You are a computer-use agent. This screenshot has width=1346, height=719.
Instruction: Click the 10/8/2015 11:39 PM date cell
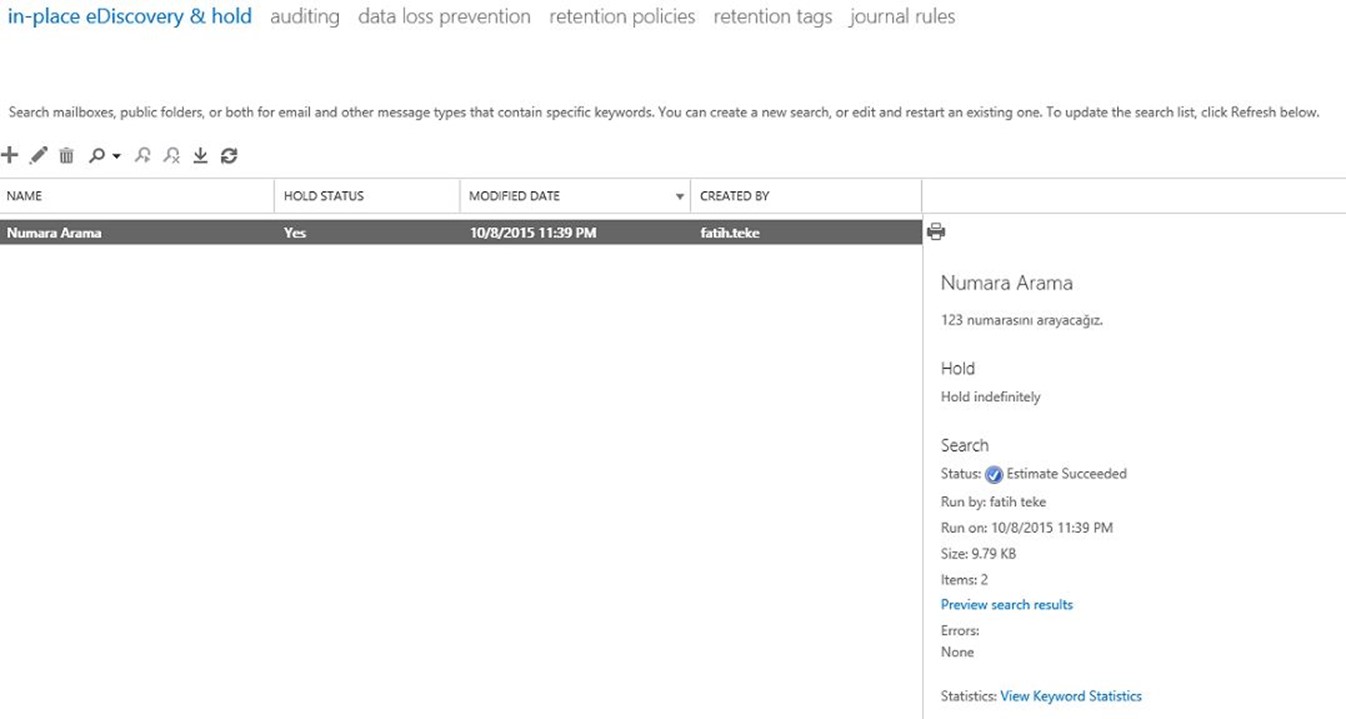pos(533,233)
